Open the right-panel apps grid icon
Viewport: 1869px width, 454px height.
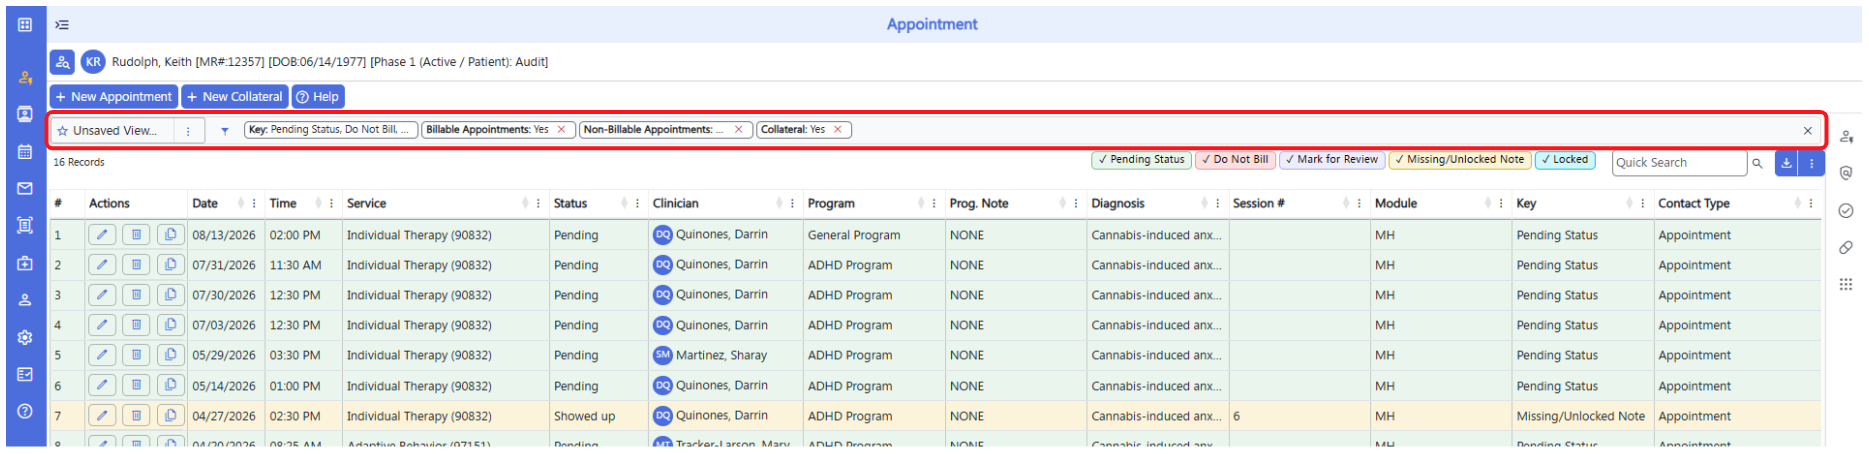point(1846,284)
